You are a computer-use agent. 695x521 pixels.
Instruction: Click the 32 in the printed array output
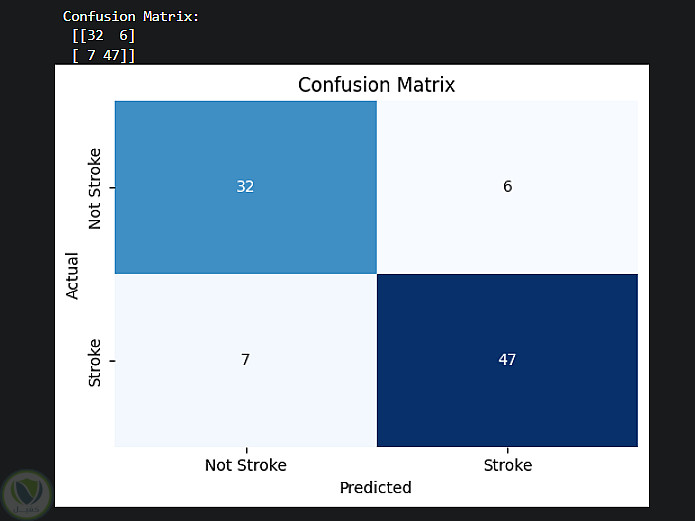[x=96, y=36]
